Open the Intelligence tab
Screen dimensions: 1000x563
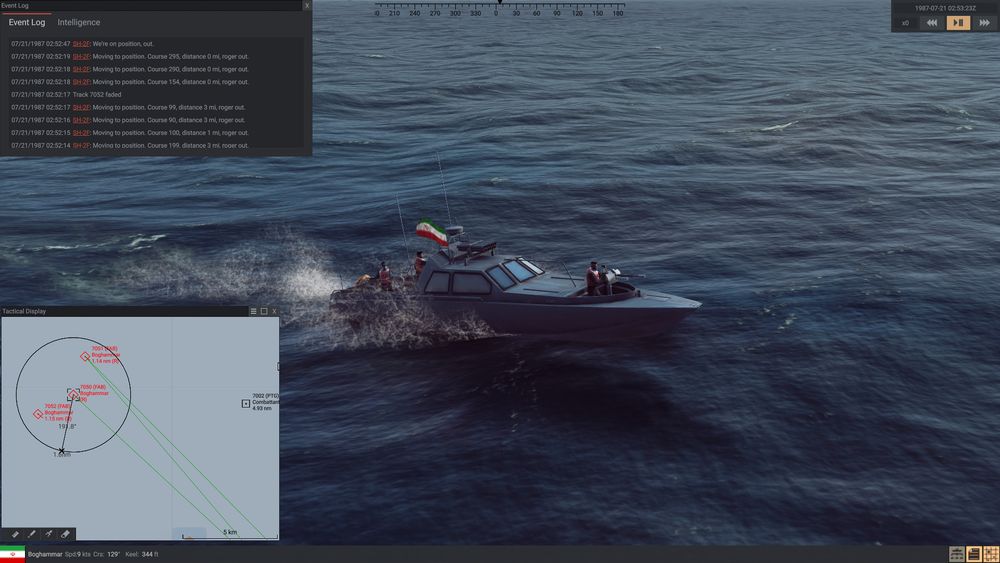78,22
